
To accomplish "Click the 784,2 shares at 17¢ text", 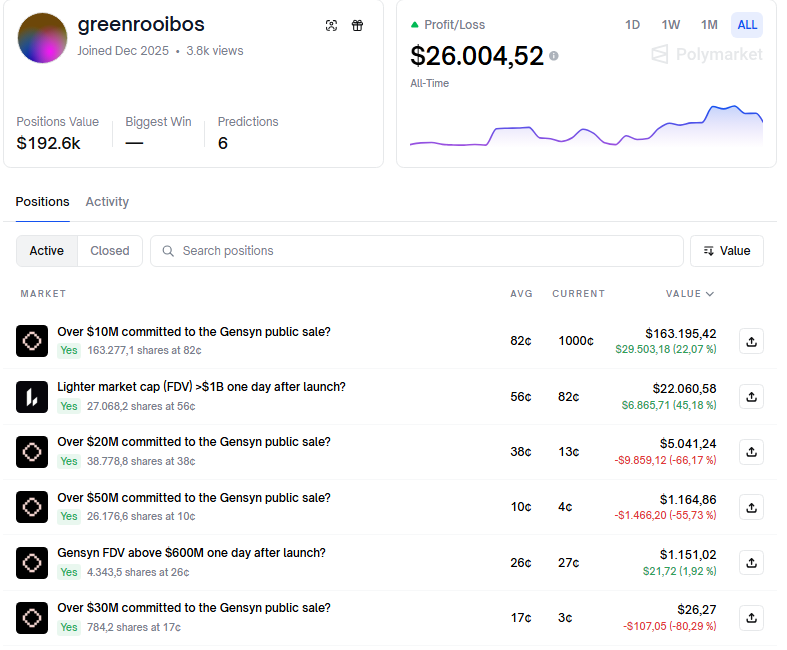I will (x=134, y=627).
